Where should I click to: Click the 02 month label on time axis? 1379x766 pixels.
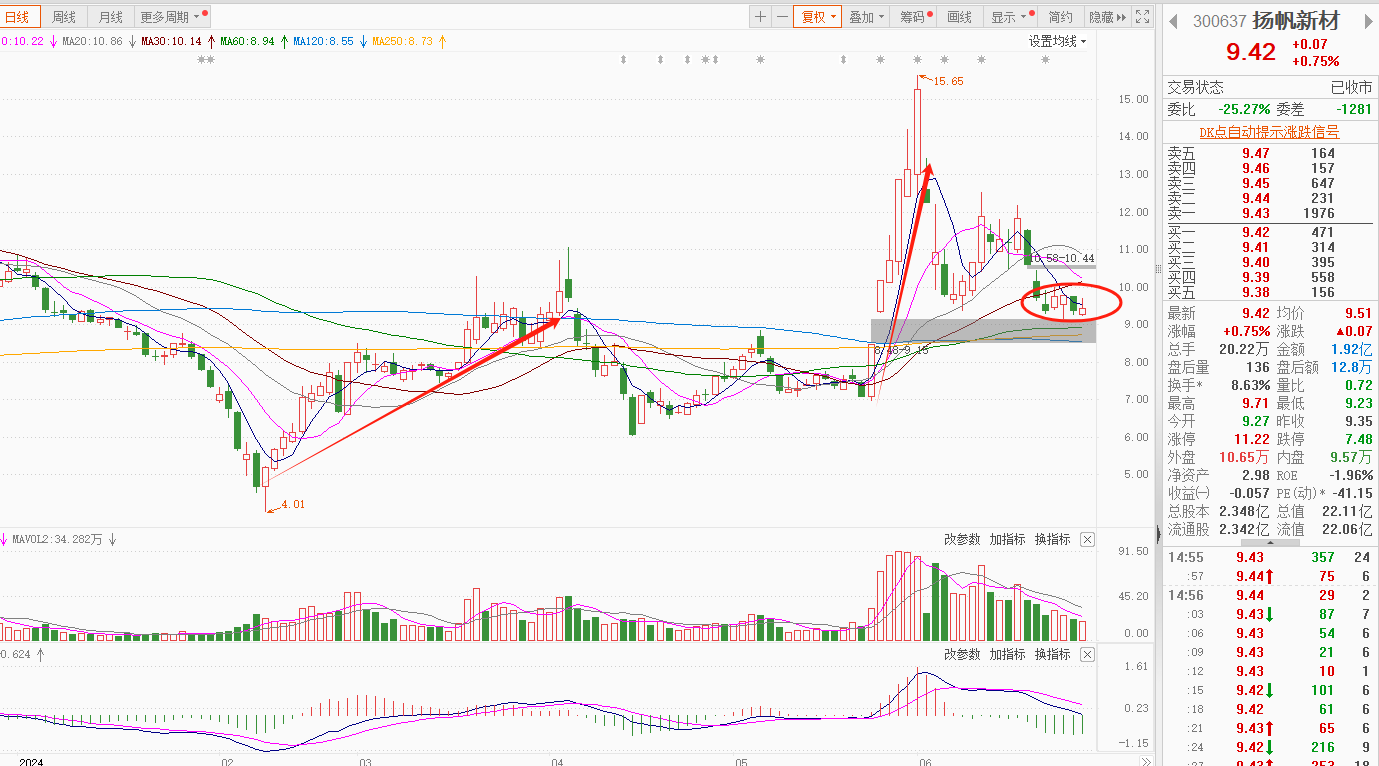228,762
